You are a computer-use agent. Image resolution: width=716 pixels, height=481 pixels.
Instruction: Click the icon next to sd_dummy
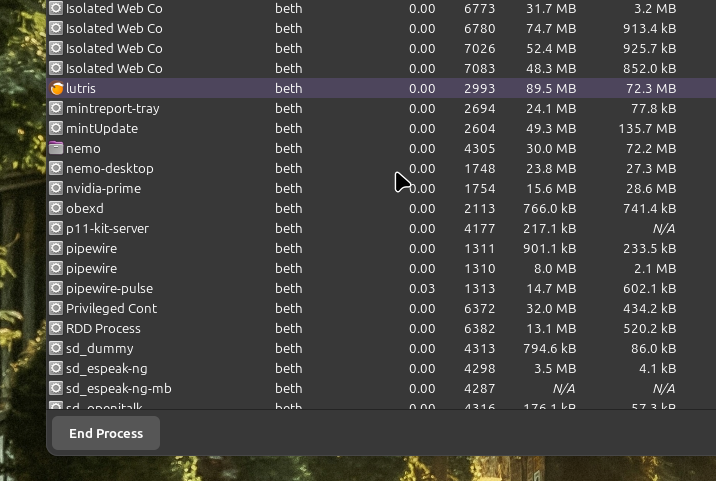point(57,348)
